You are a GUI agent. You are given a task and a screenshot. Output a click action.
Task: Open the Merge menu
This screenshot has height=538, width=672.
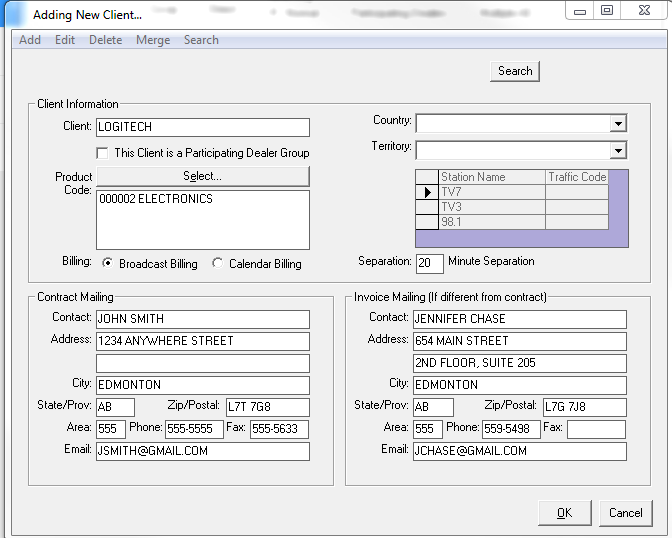pos(153,40)
